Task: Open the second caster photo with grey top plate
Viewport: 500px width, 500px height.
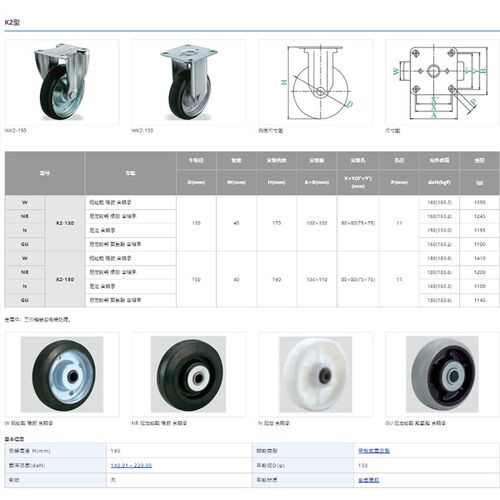Action: pos(189,82)
